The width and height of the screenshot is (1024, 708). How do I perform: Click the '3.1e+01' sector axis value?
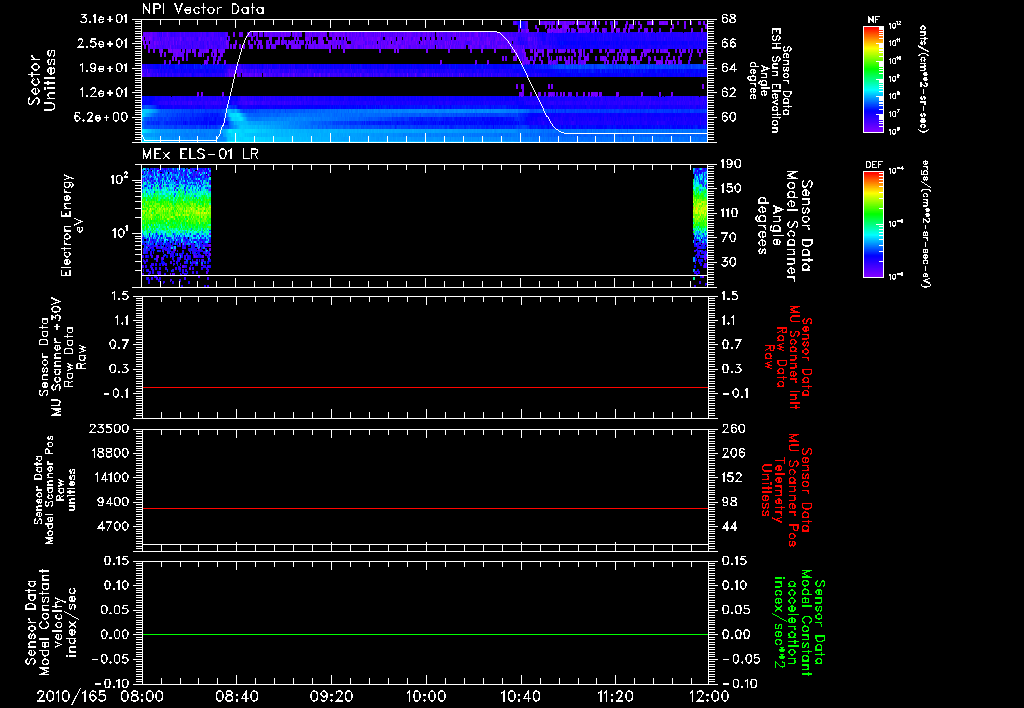(x=103, y=19)
